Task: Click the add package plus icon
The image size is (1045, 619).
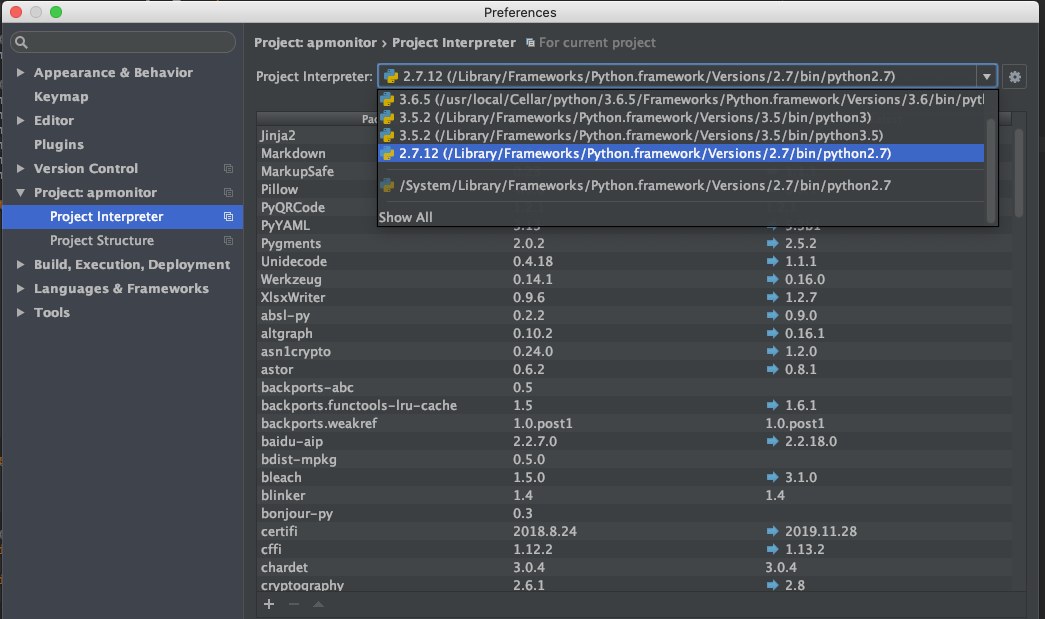Action: 268,604
